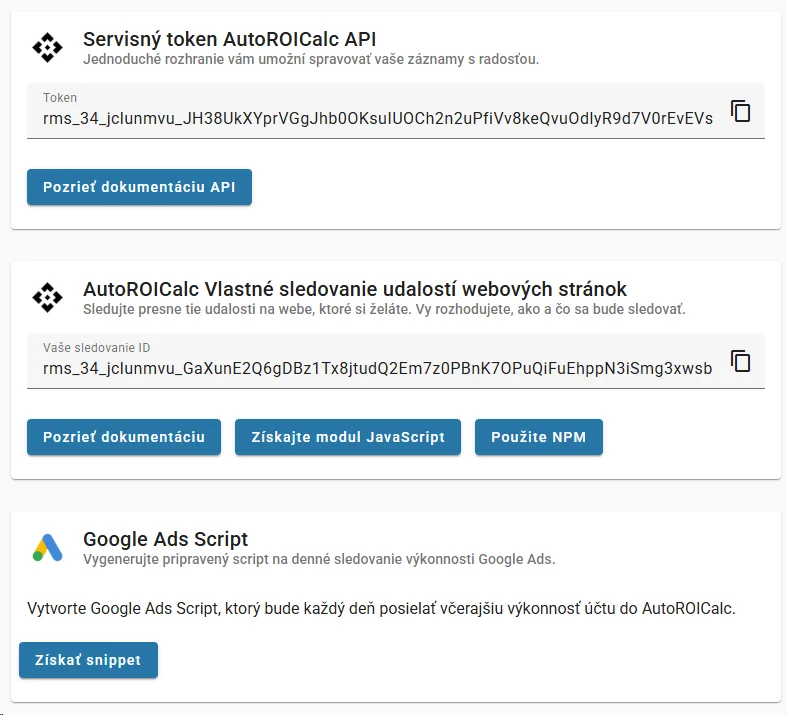Click the Vlastné sledovanie udalostí webových stránok heading
This screenshot has height=715, width=787.
[x=355, y=290]
